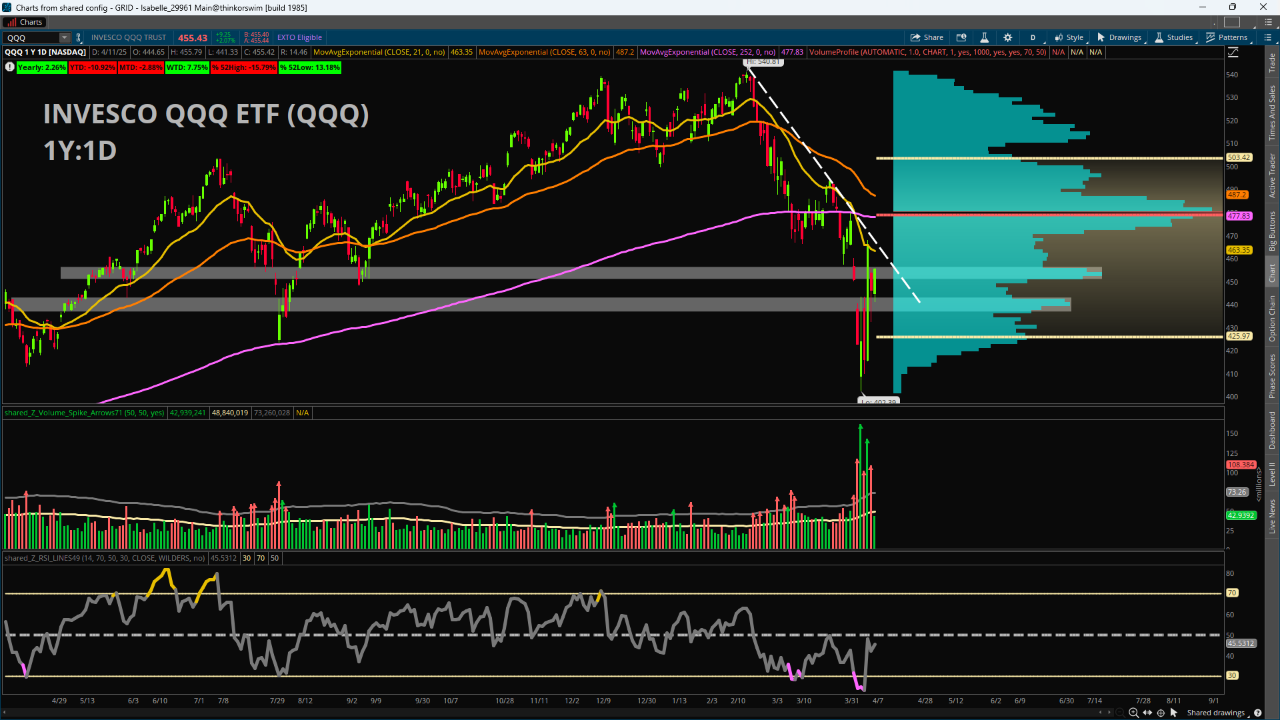Click the Patterns button
This screenshot has width=1280, height=720.
tap(1226, 37)
